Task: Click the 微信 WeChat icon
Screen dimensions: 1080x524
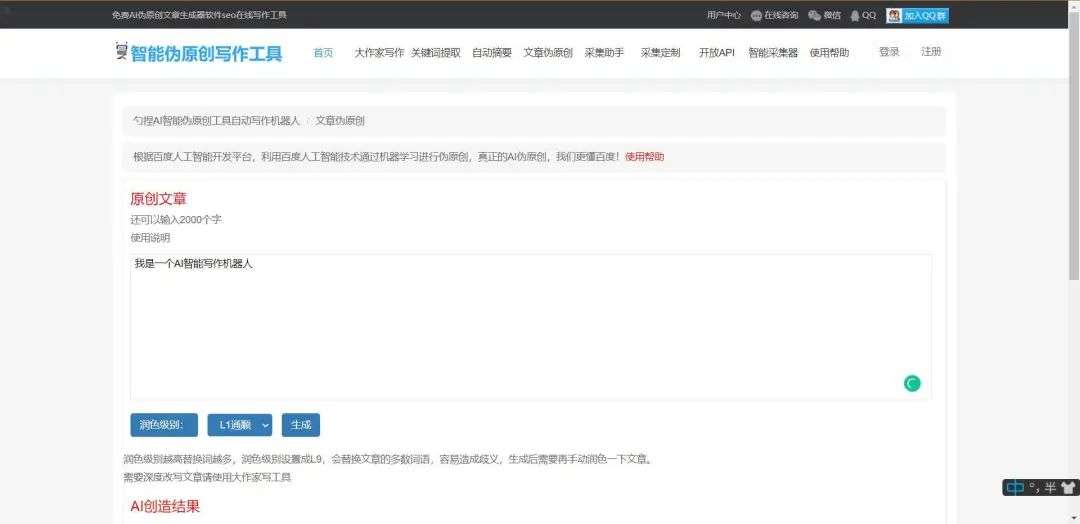Action: pos(814,15)
